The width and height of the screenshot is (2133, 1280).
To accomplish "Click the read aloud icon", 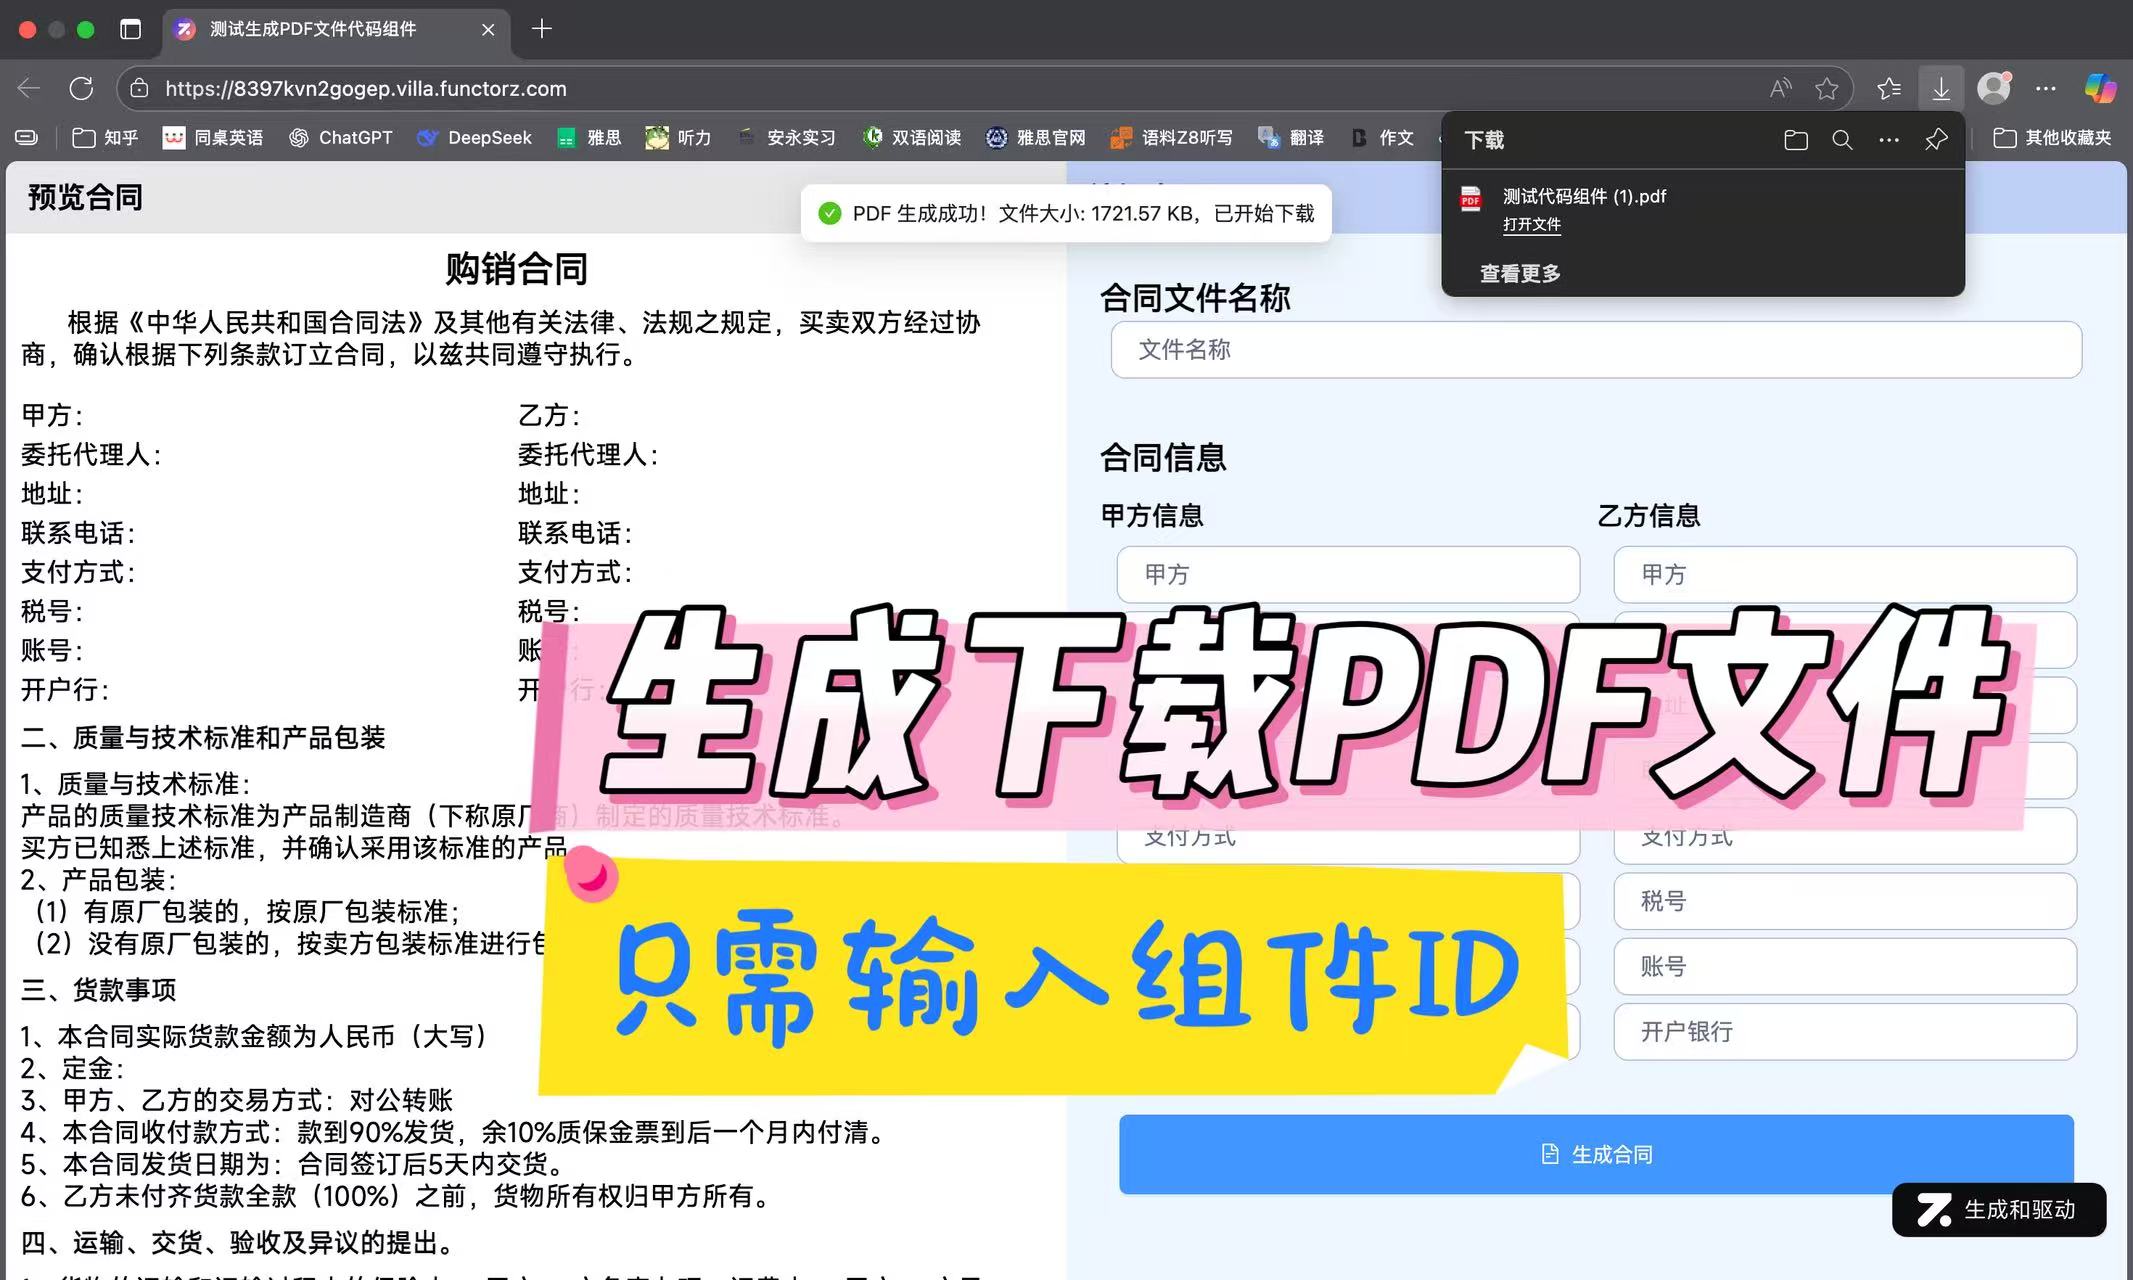I will point(1780,88).
